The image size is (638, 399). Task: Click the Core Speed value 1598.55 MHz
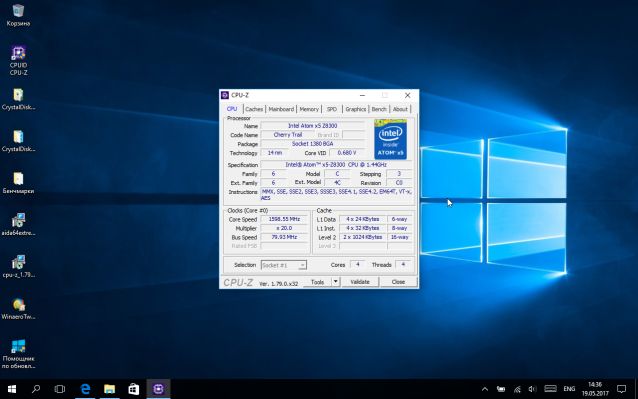tap(284, 219)
